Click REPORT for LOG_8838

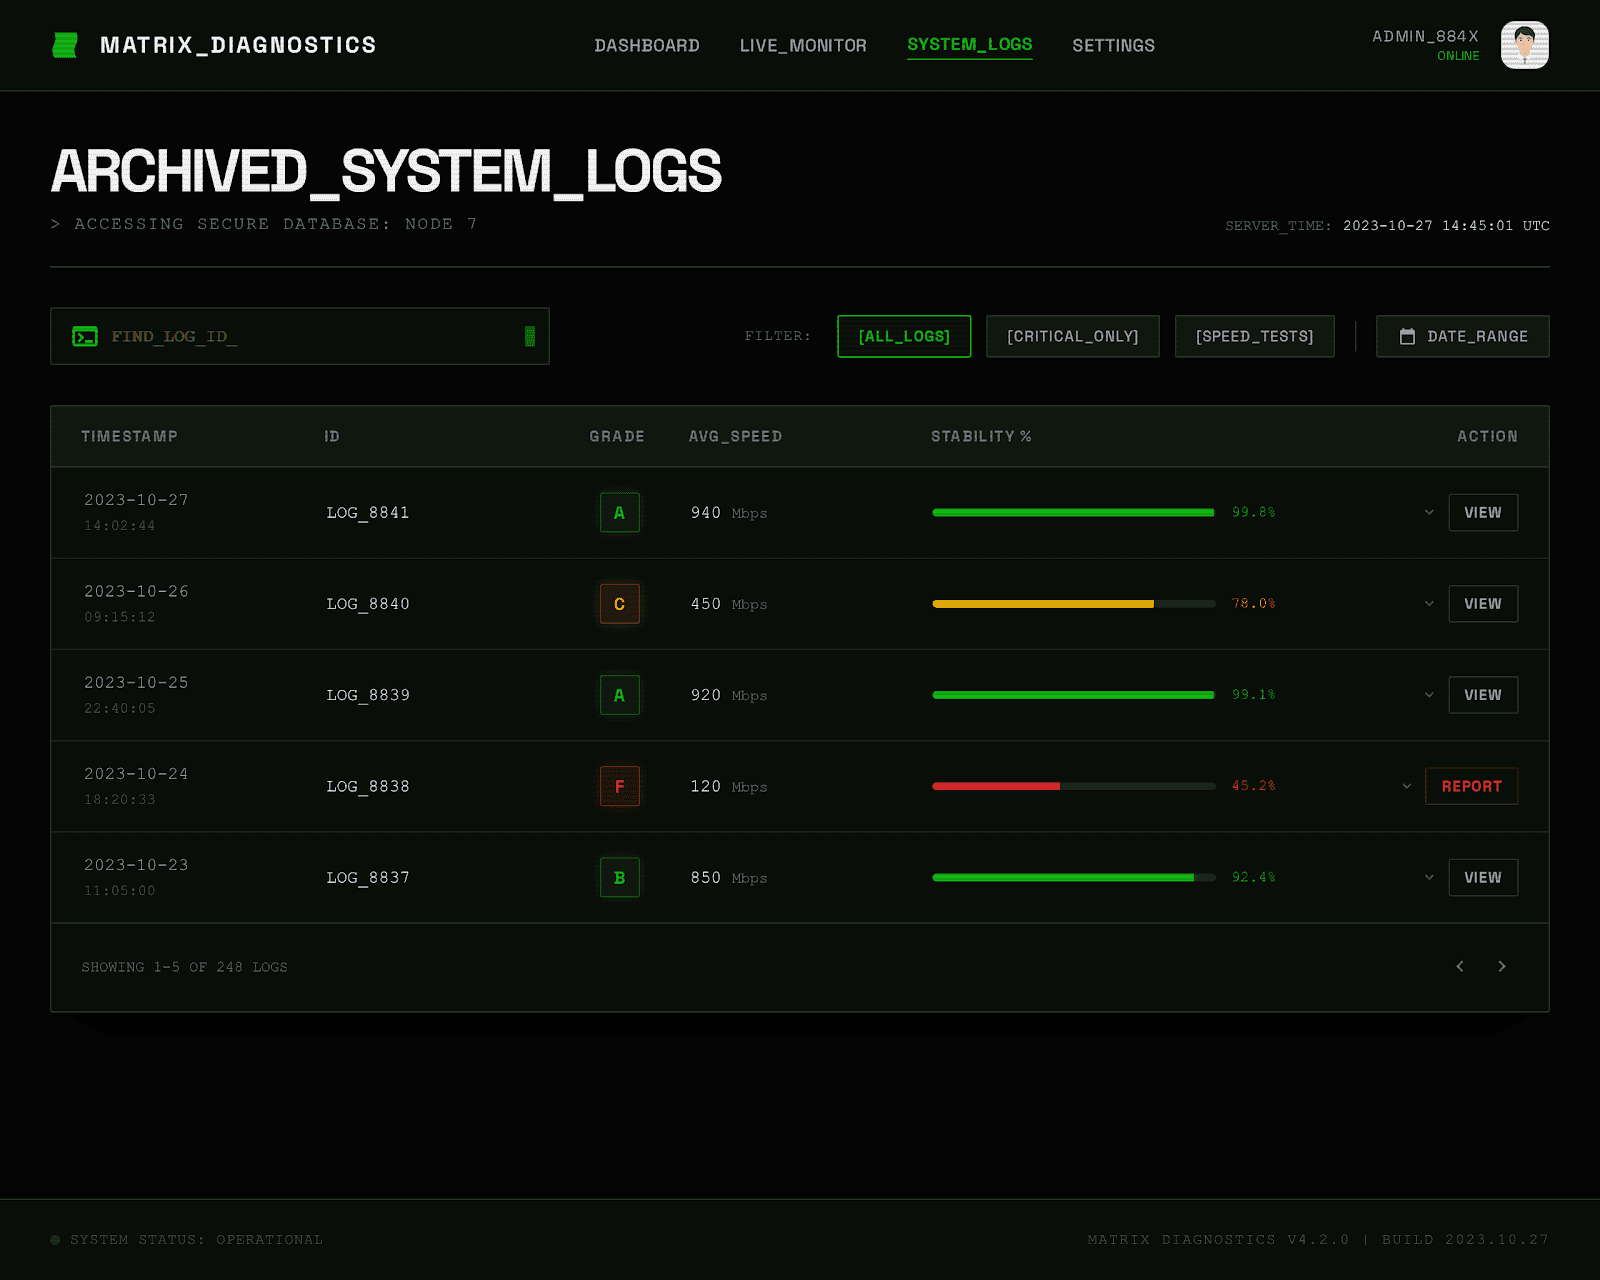(x=1471, y=786)
